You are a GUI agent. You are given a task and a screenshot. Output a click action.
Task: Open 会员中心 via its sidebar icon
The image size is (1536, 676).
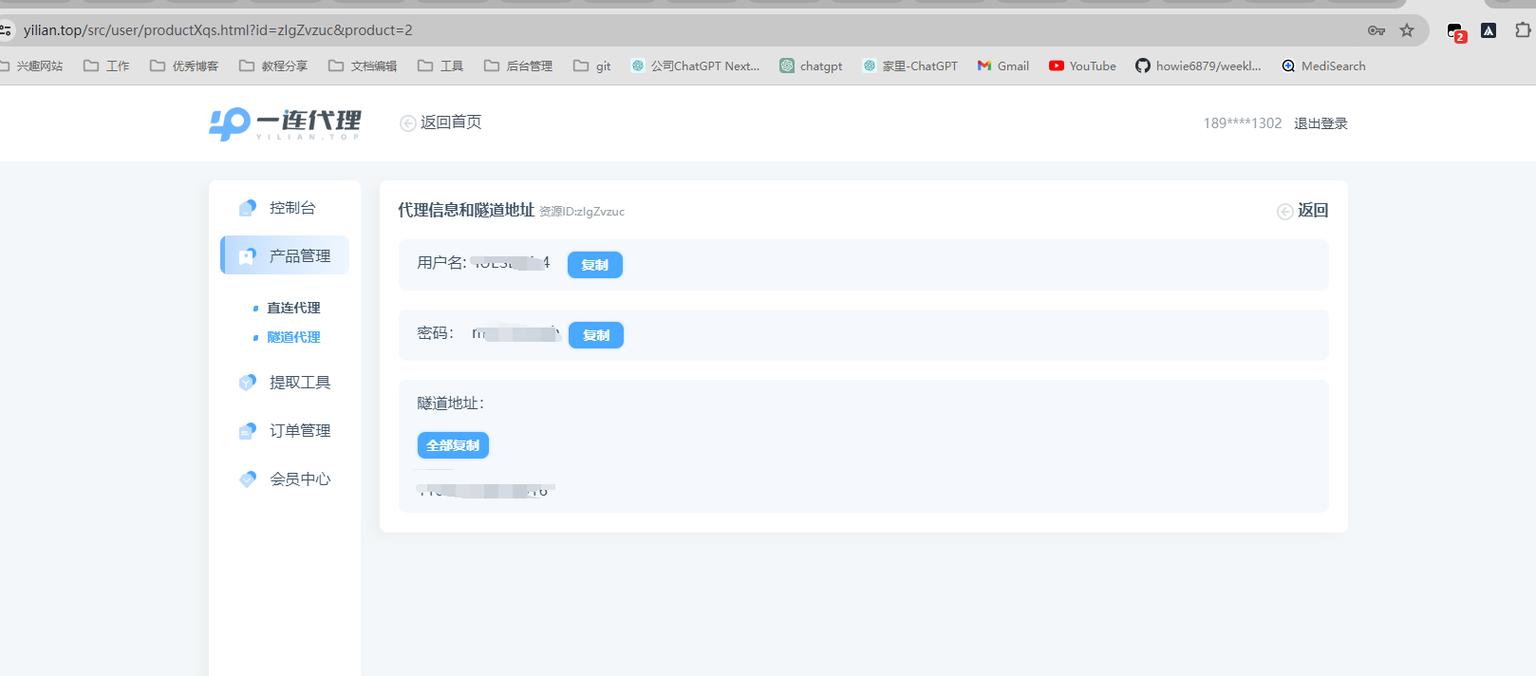(x=247, y=479)
